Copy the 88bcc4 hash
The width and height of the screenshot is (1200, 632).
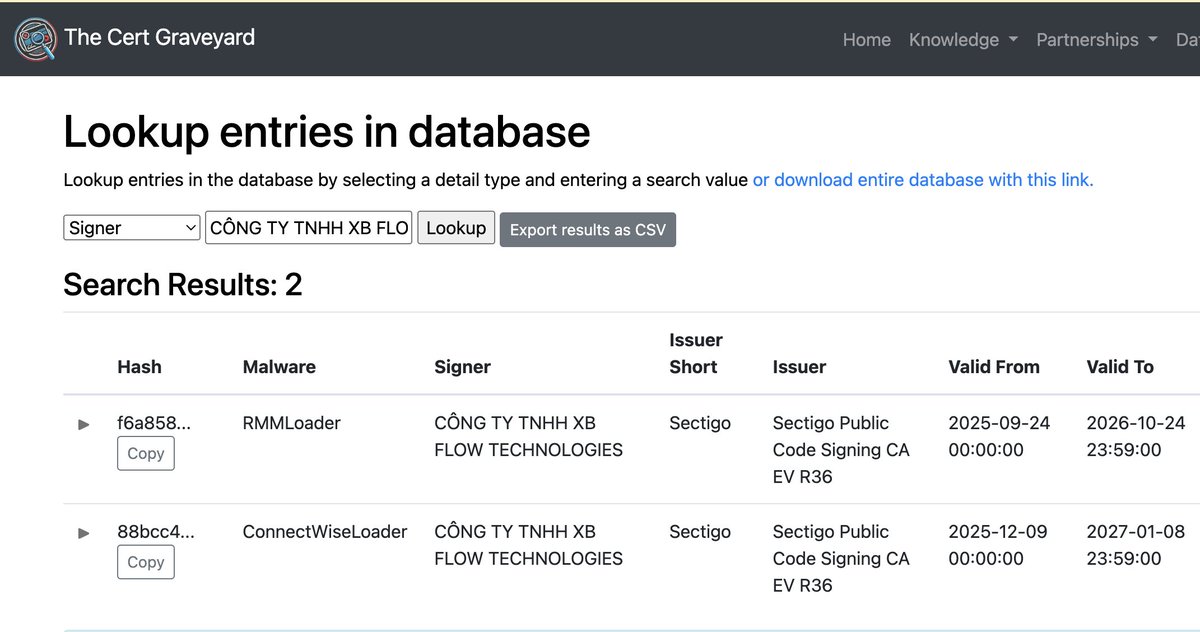click(146, 562)
